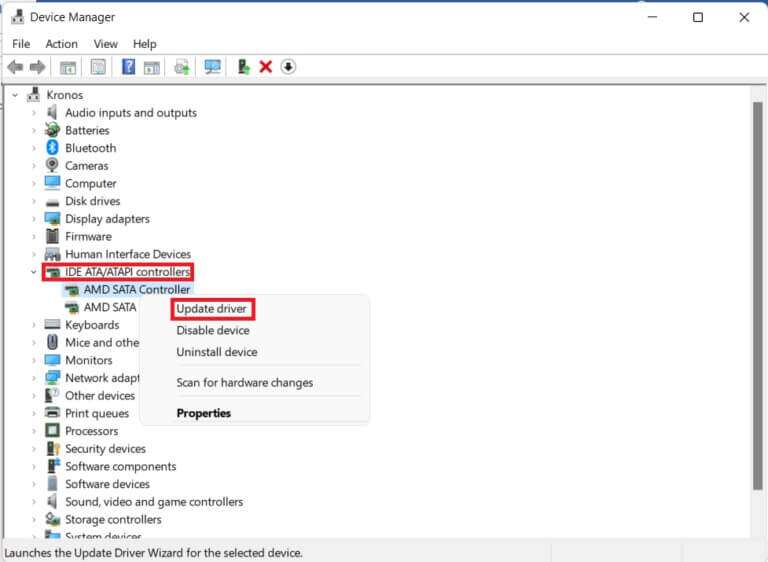This screenshot has width=768, height=562.
Task: Click the Forward arrow toolbar icon
Action: (x=38, y=67)
